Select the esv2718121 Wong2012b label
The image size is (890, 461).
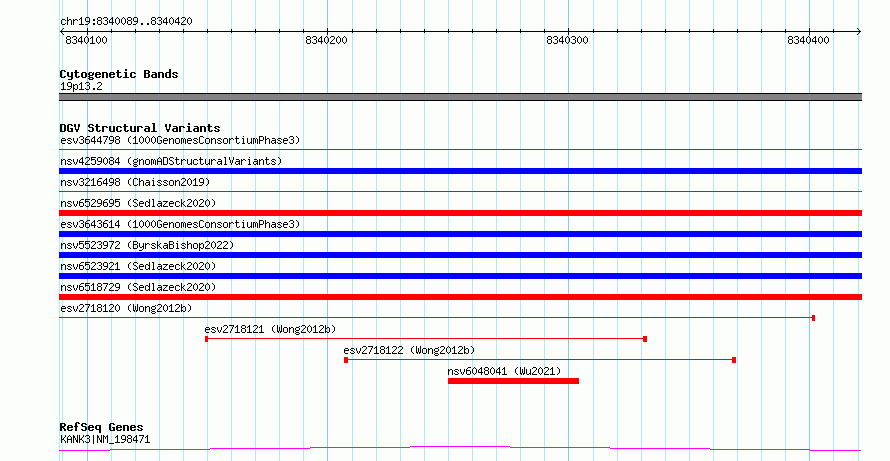click(x=270, y=329)
